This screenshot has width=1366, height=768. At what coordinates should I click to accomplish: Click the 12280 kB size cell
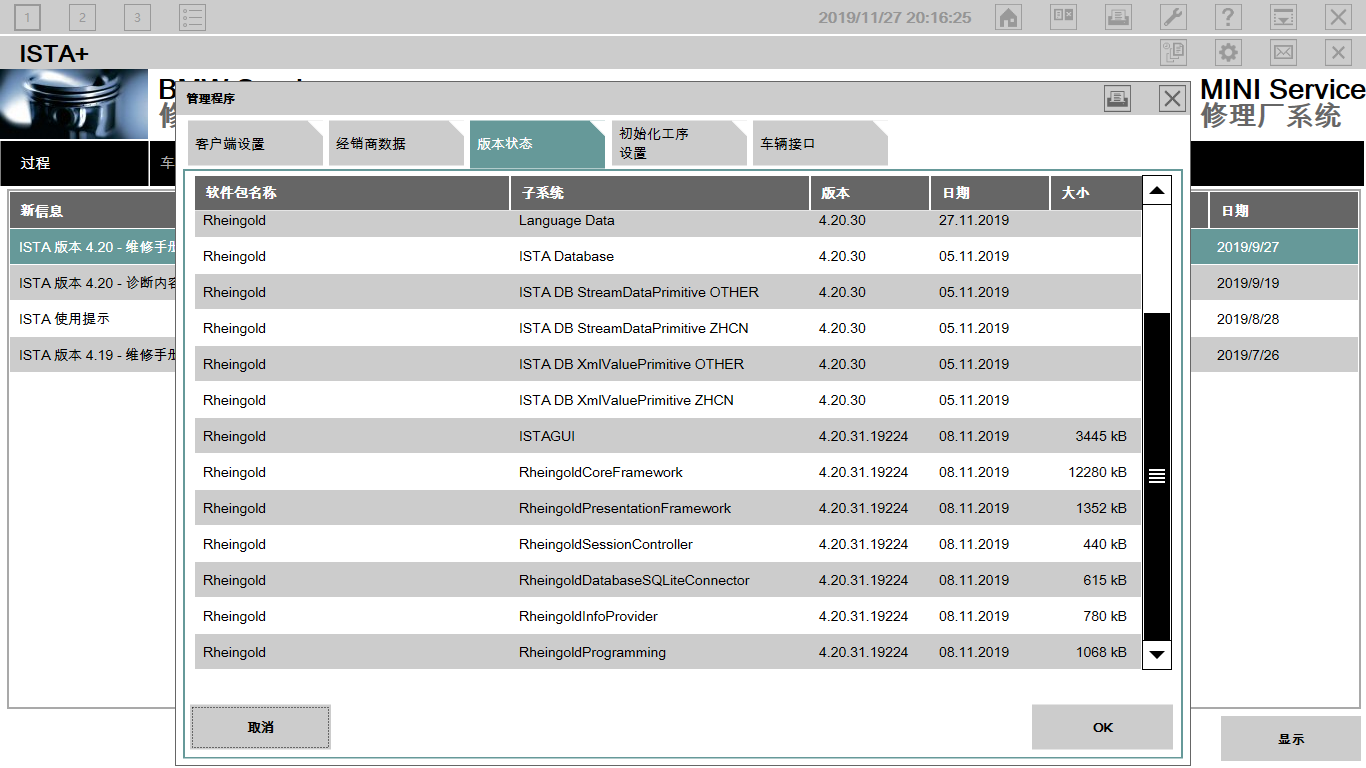(x=1097, y=472)
